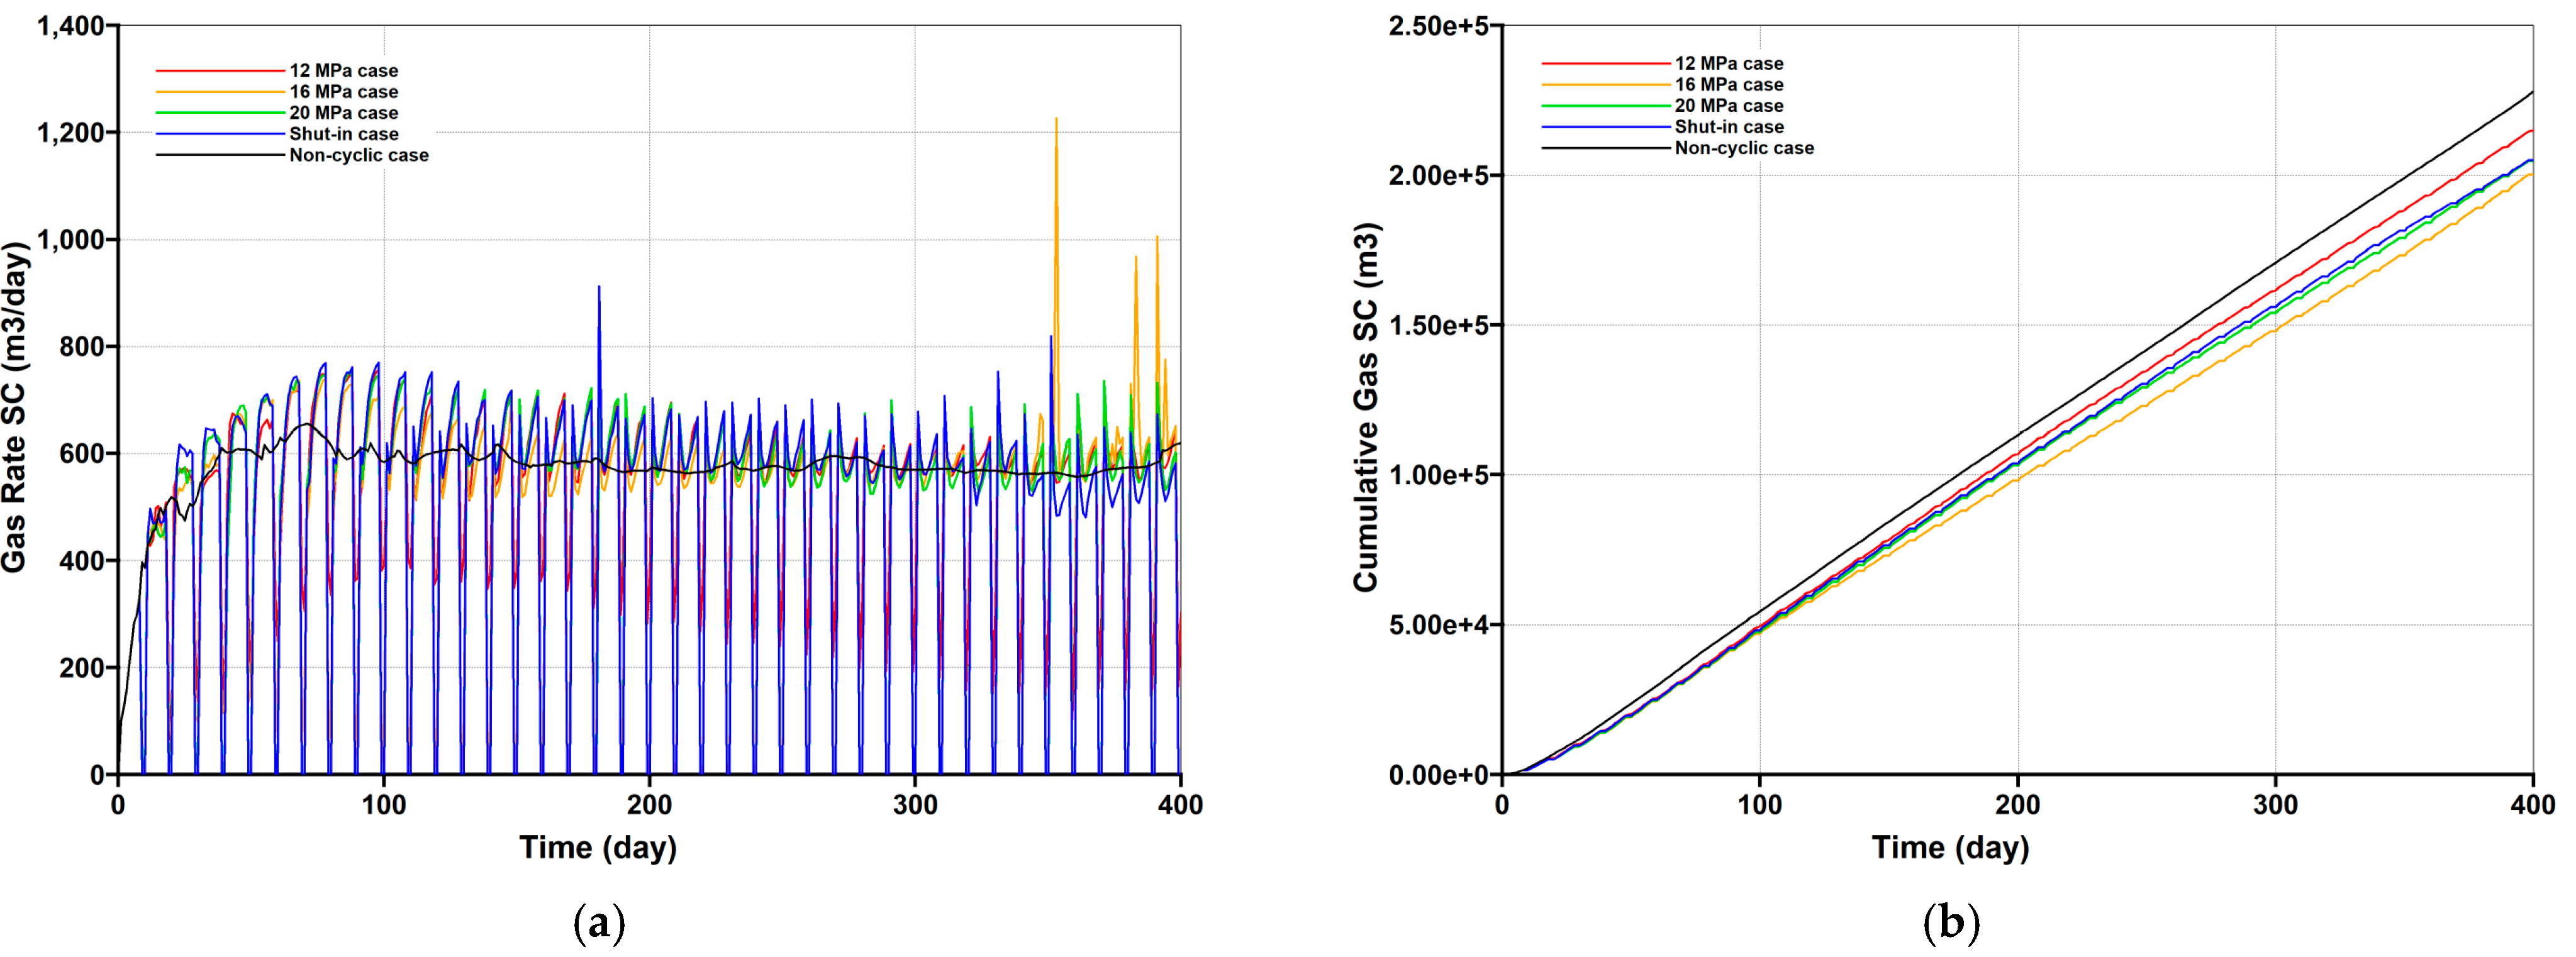Click 12 MPa case legend label in the cumulative gas chart
Viewport: 2576px width, 957px height.
(1729, 64)
